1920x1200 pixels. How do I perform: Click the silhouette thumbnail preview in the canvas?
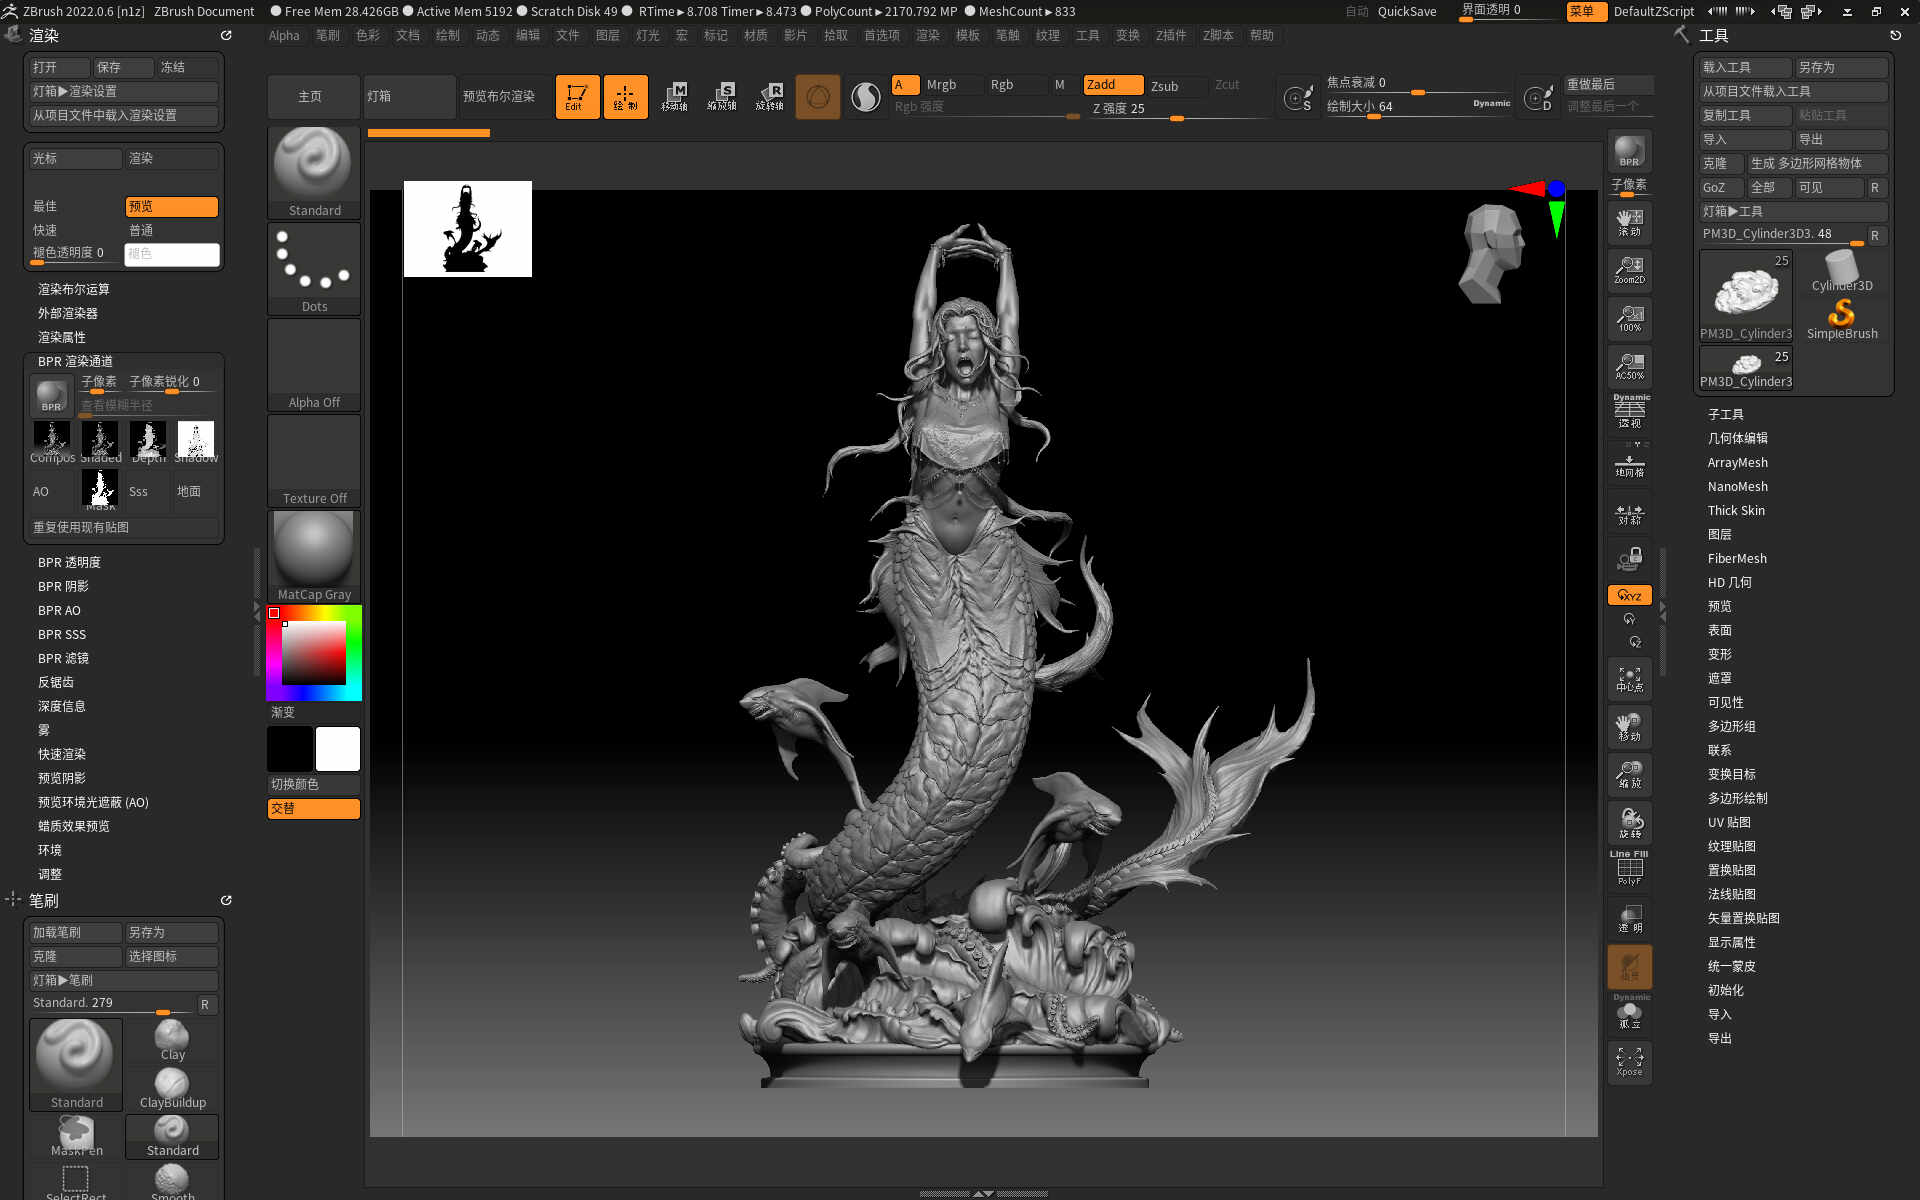[x=467, y=229]
